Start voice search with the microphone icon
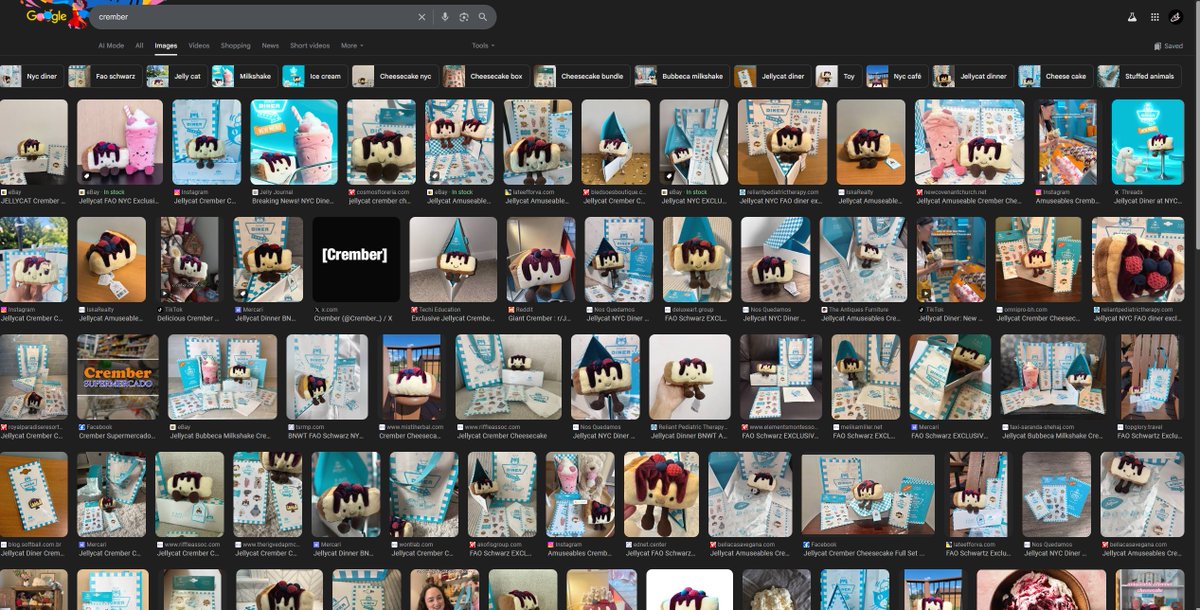 click(445, 17)
